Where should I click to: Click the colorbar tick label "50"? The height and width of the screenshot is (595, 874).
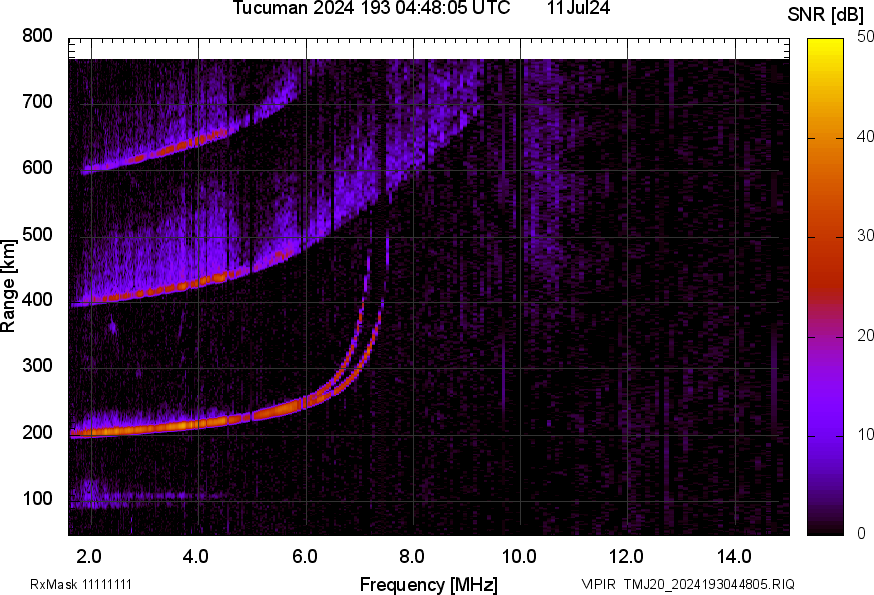pyautogui.click(x=865, y=37)
